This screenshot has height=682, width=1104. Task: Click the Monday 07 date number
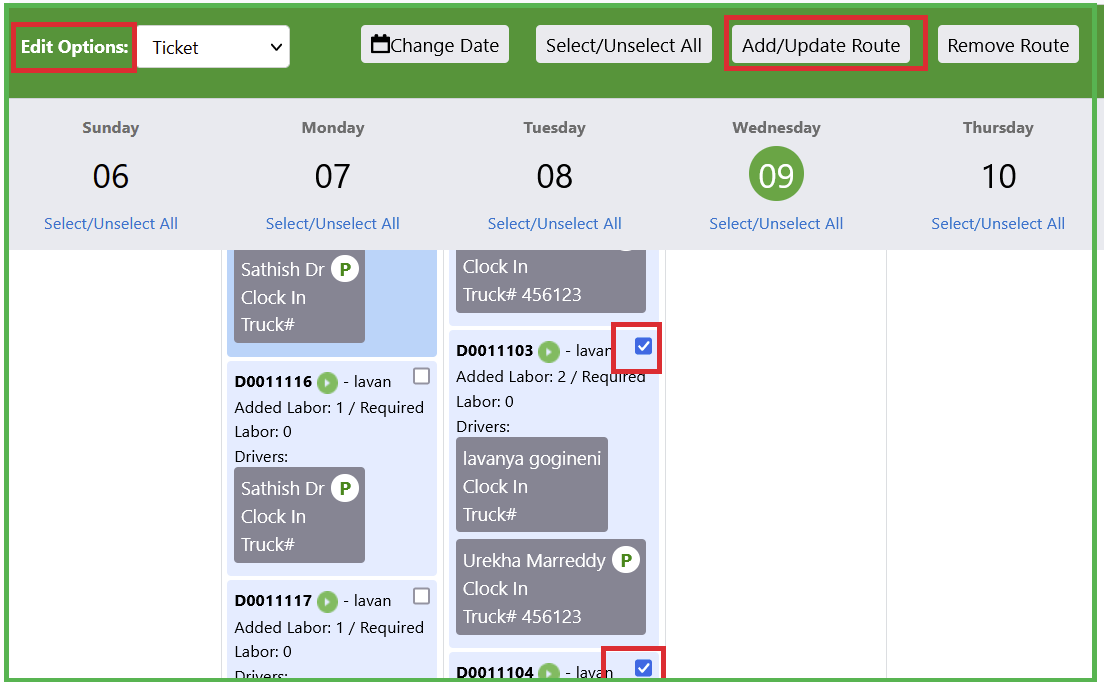point(332,176)
